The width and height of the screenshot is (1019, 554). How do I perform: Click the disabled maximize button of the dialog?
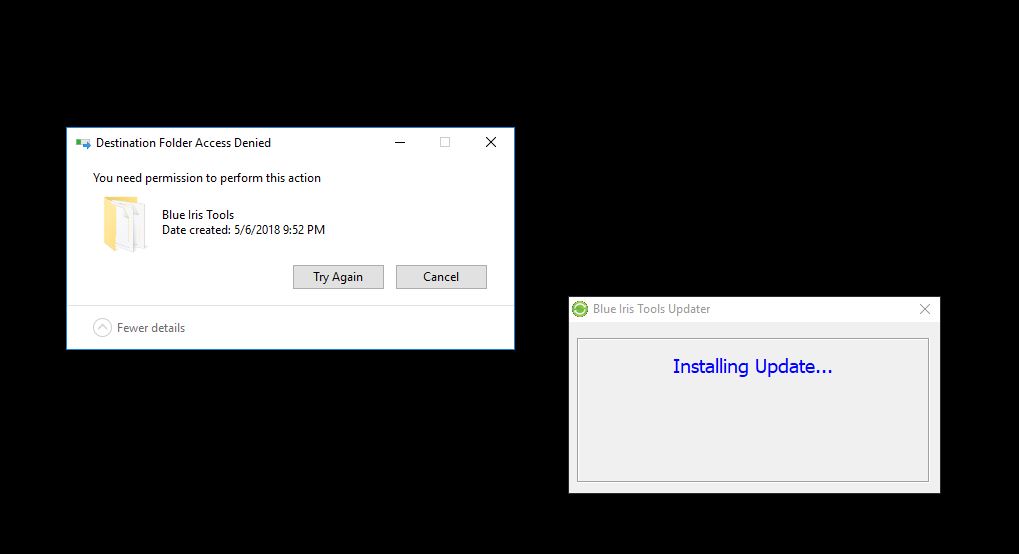445,142
